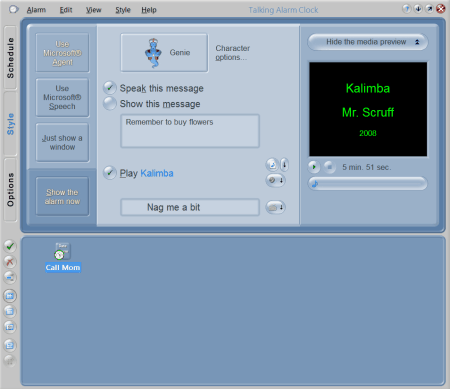Open the Character options link
450x389 pixels.
(232, 53)
